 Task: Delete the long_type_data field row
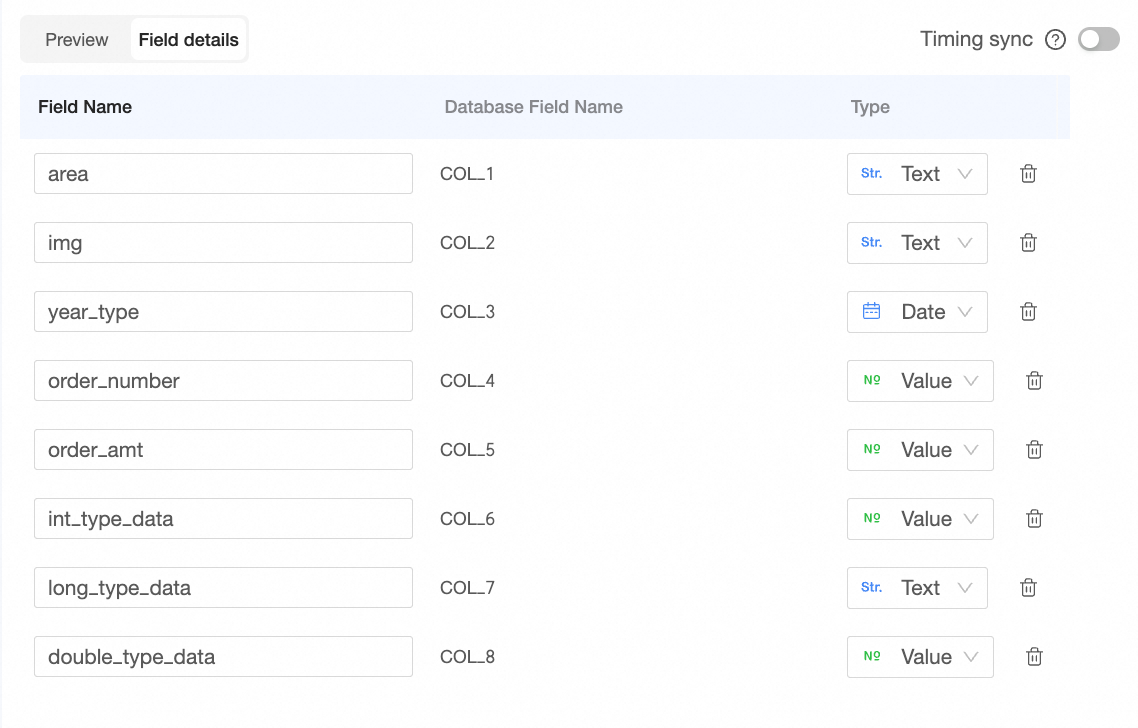pyautogui.click(x=1028, y=587)
